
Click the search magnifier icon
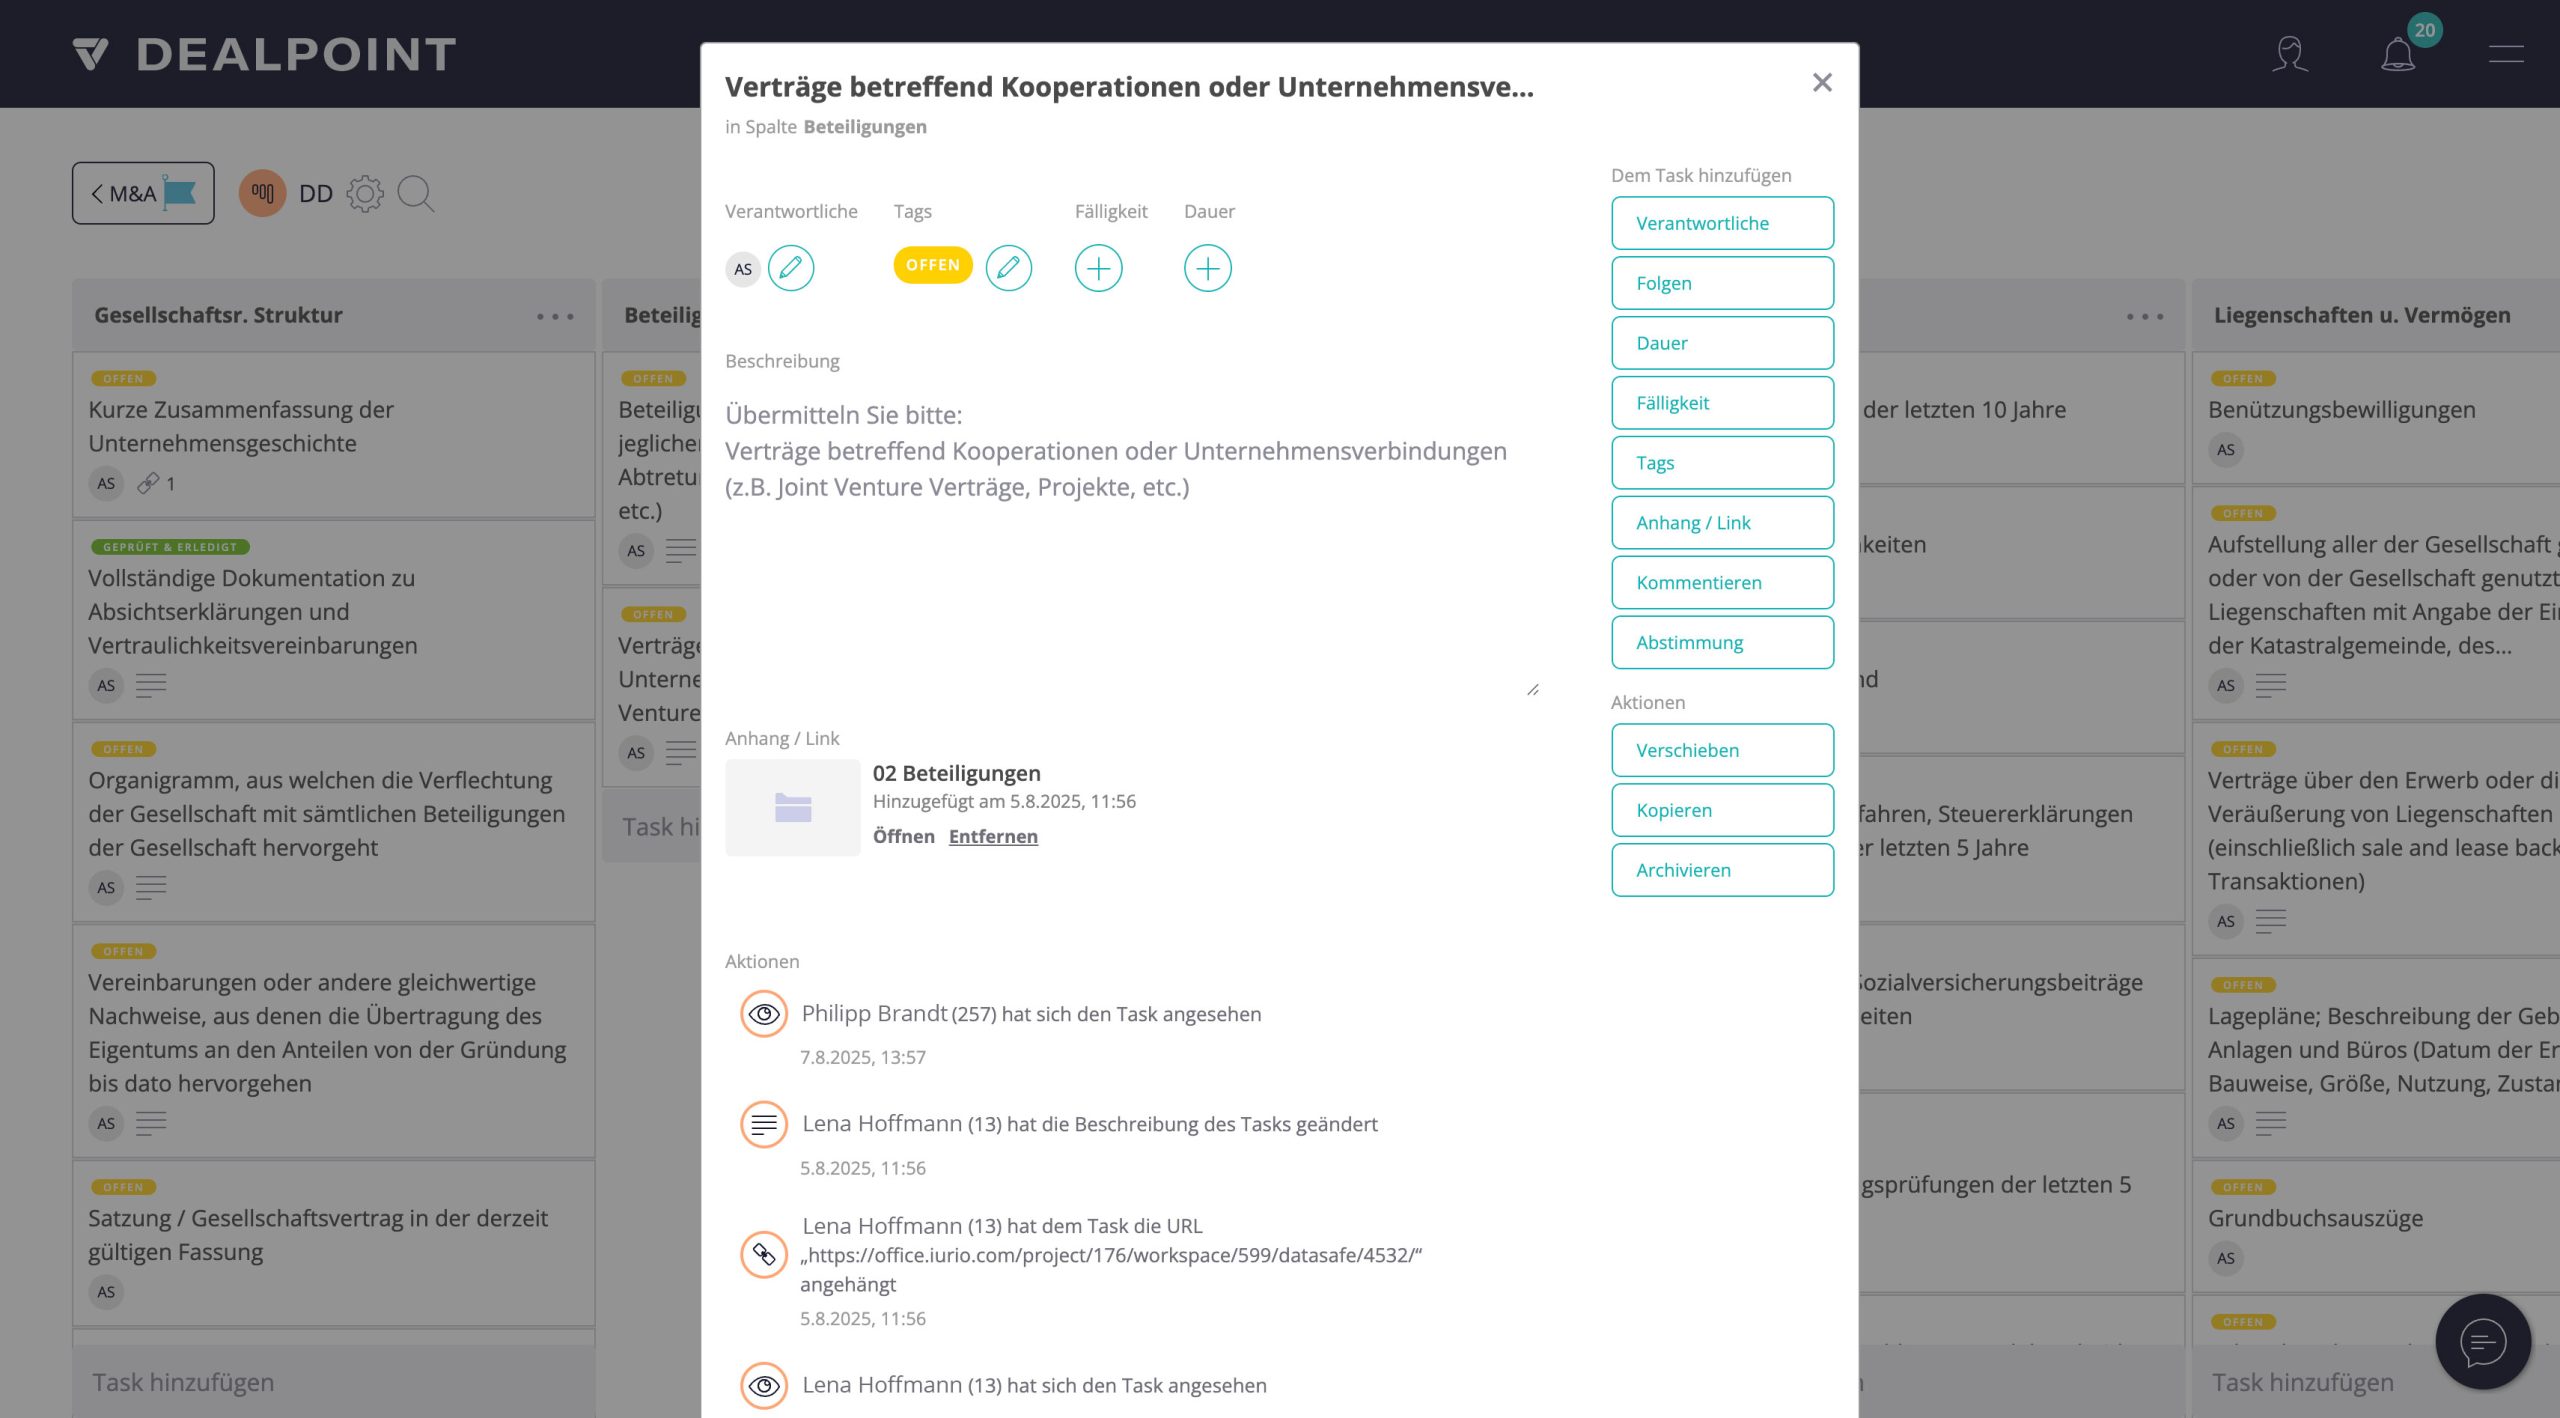[415, 194]
